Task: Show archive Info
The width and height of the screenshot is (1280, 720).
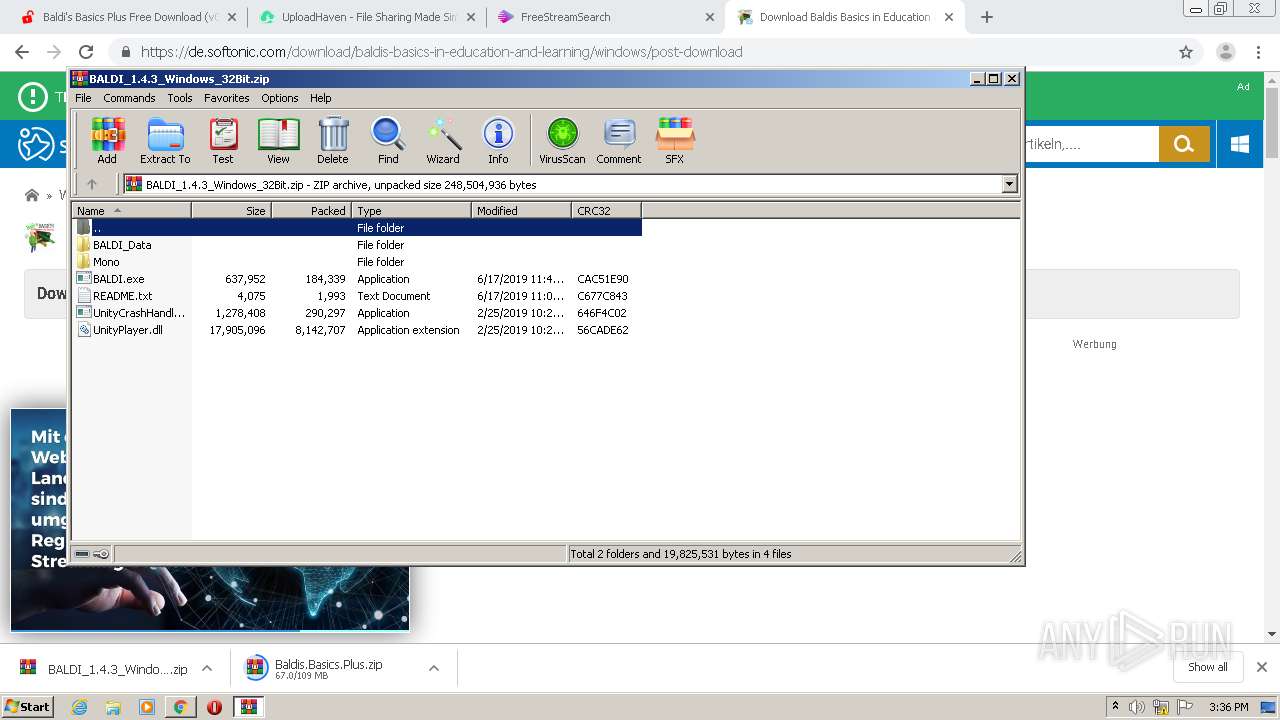Action: (498, 140)
